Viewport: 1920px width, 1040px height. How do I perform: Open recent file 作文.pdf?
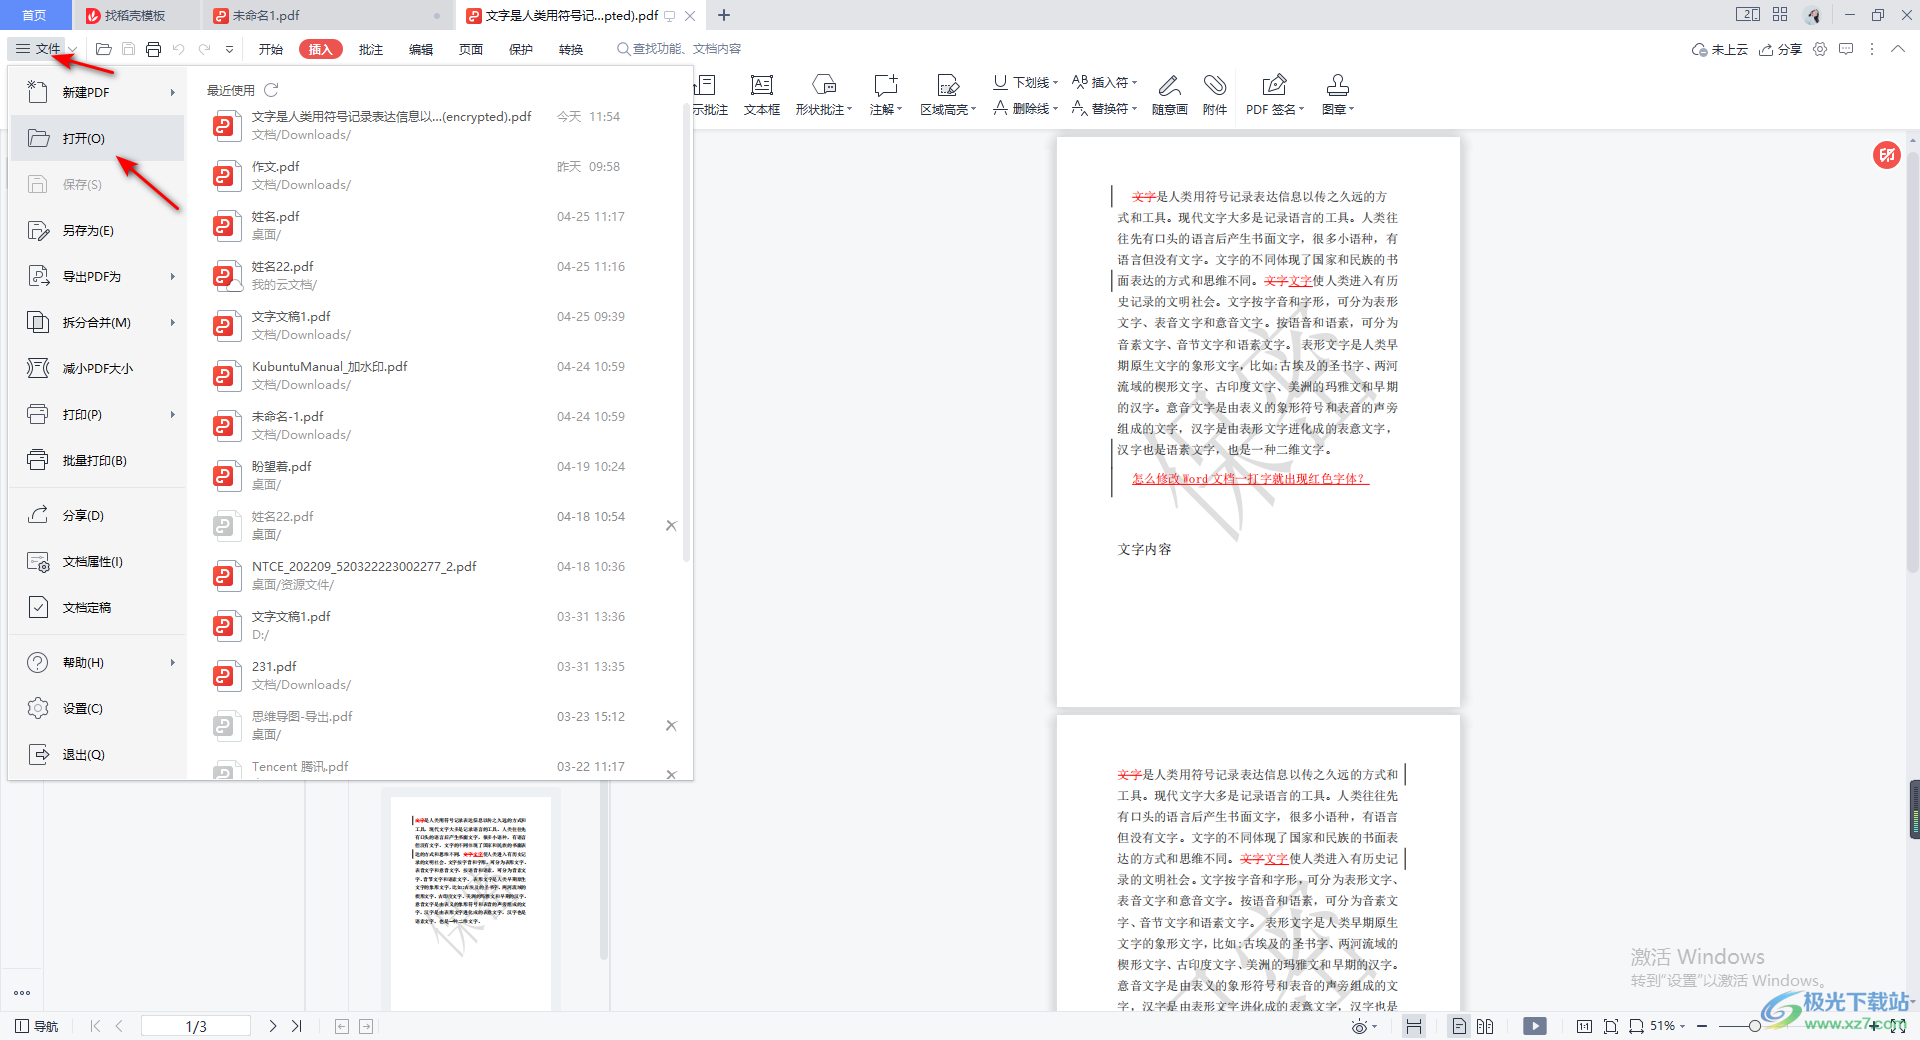point(438,175)
